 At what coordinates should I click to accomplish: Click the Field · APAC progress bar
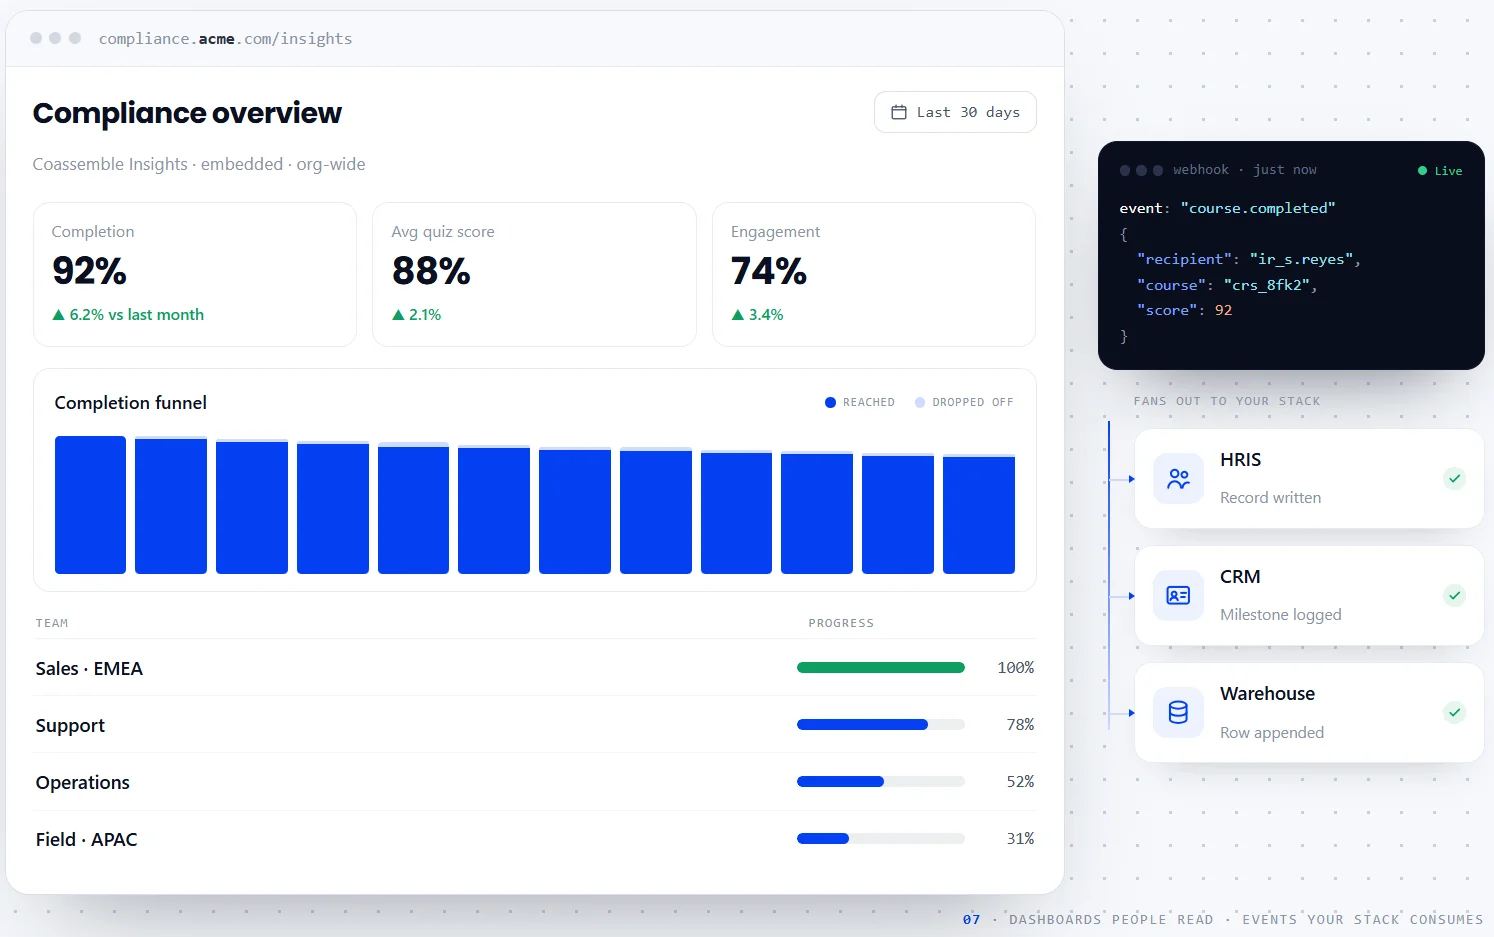[x=881, y=838]
